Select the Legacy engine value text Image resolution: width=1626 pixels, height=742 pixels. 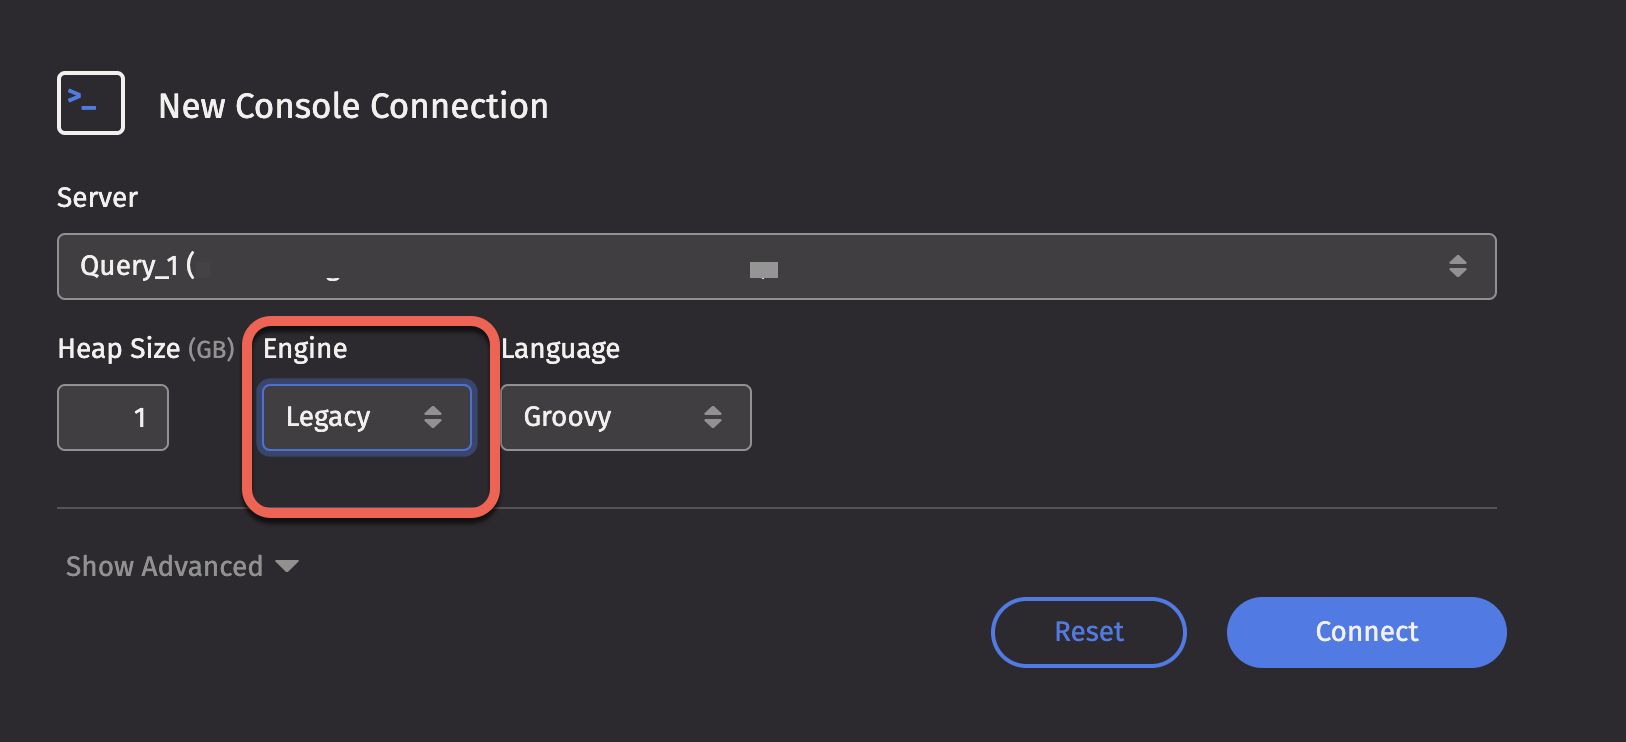[x=328, y=417]
